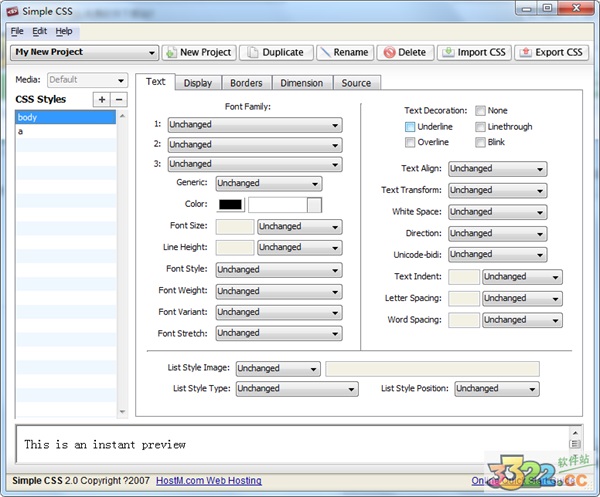
Task: Add a new CSS style with plus
Action: (x=101, y=99)
